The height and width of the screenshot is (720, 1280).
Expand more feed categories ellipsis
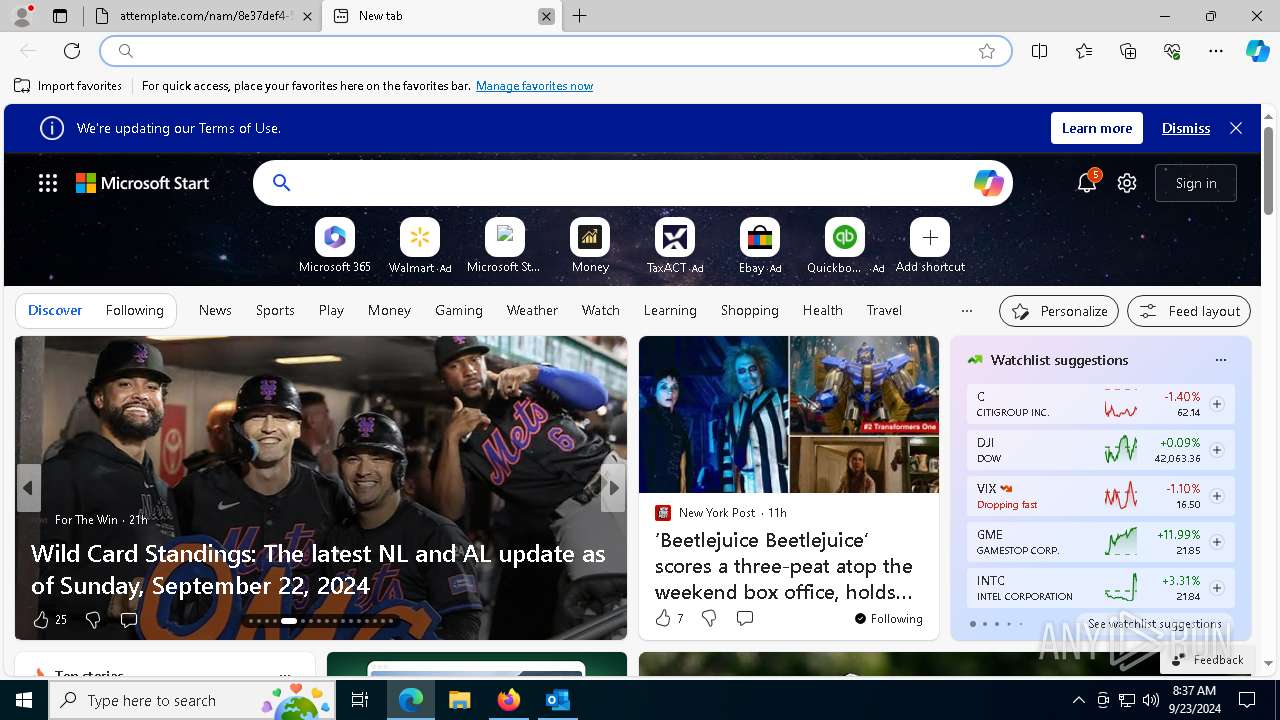pyautogui.click(x=966, y=310)
